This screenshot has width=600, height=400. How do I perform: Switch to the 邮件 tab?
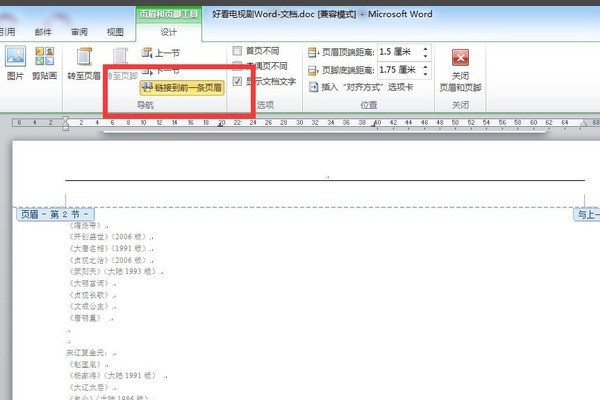(x=43, y=32)
